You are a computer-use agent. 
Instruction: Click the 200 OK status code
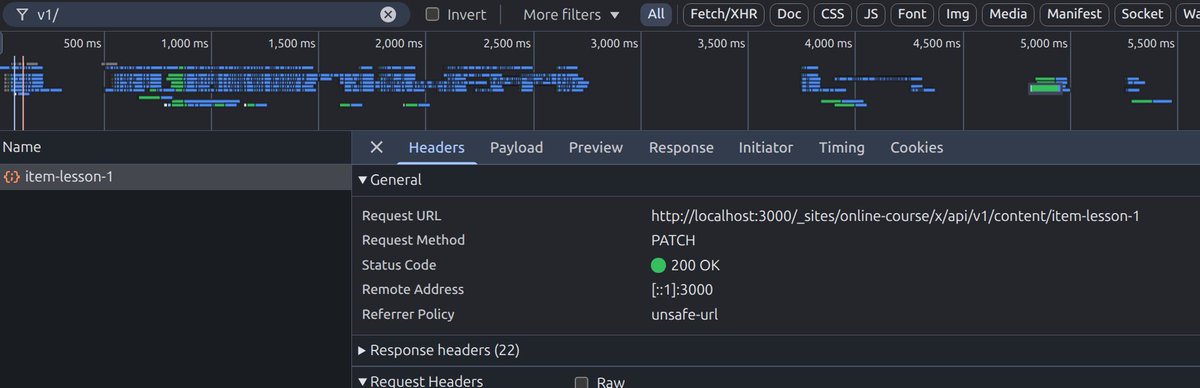(x=685, y=265)
